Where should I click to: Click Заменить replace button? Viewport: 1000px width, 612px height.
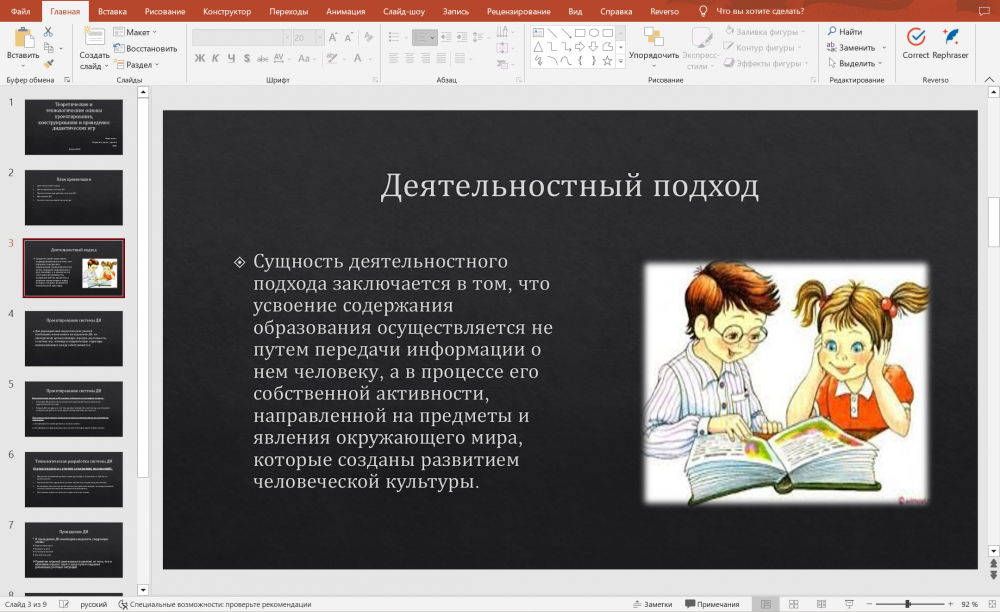pos(851,47)
